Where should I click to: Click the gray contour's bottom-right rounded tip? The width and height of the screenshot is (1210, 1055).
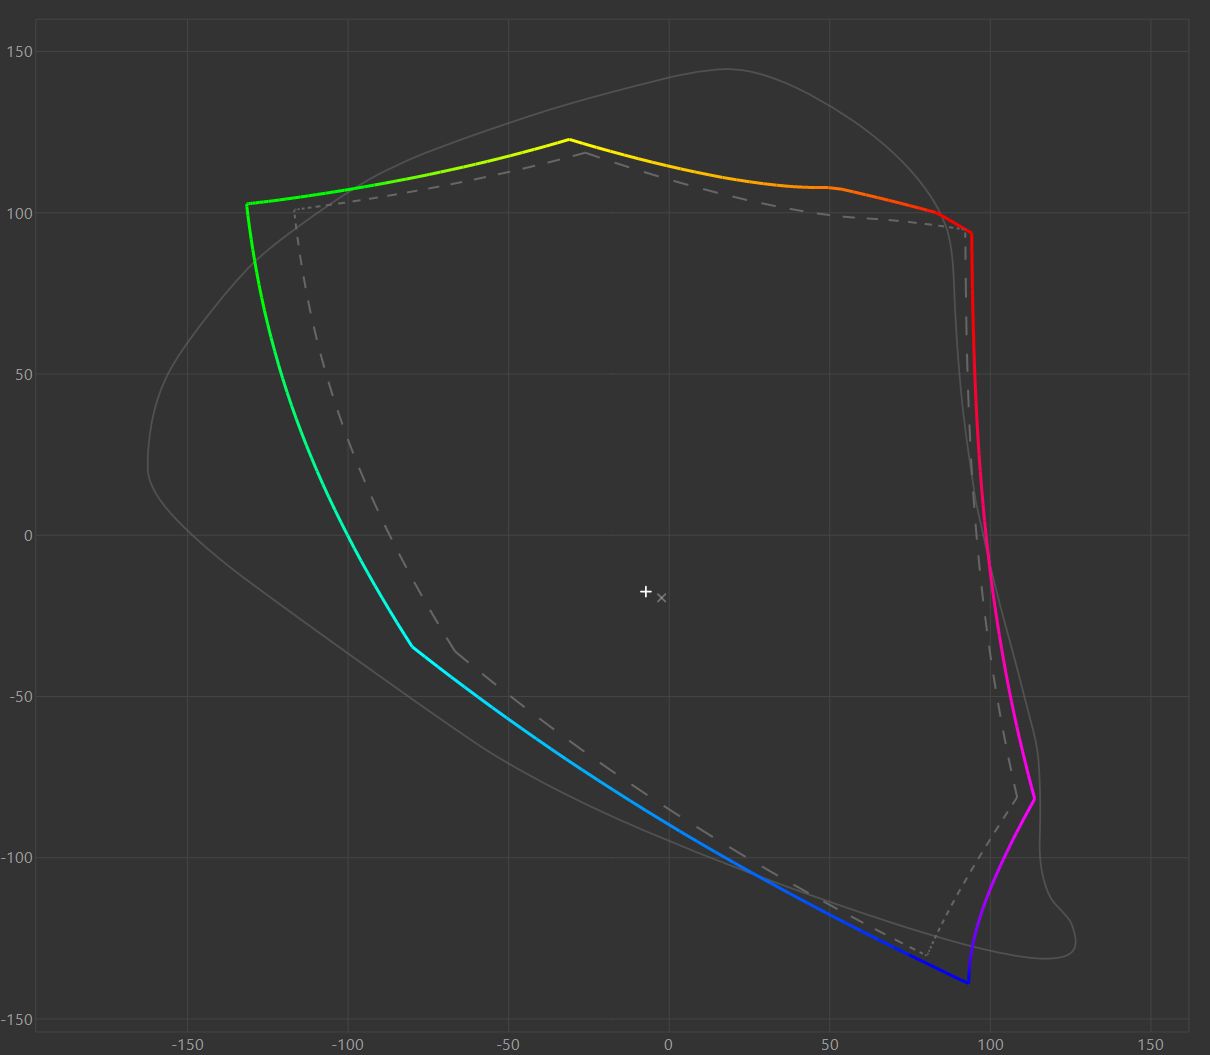(x=1074, y=943)
